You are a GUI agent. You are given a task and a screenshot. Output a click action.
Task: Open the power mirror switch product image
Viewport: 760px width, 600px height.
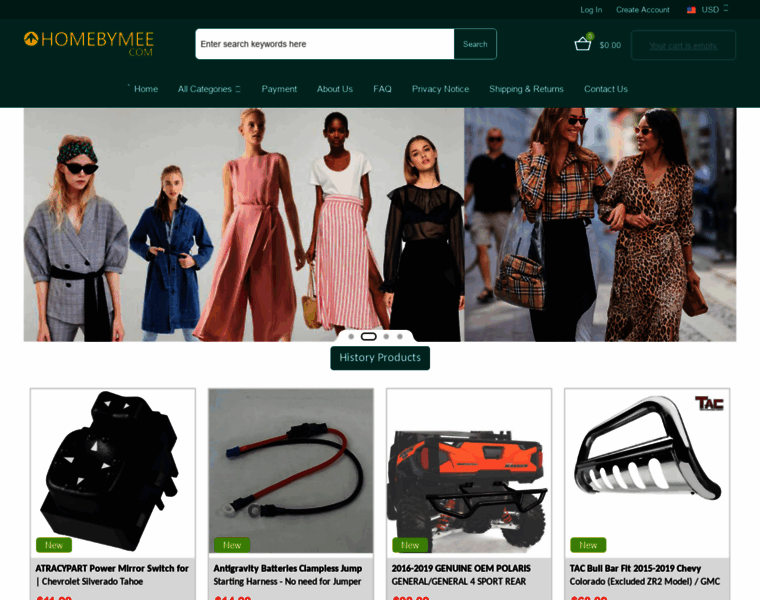click(113, 471)
